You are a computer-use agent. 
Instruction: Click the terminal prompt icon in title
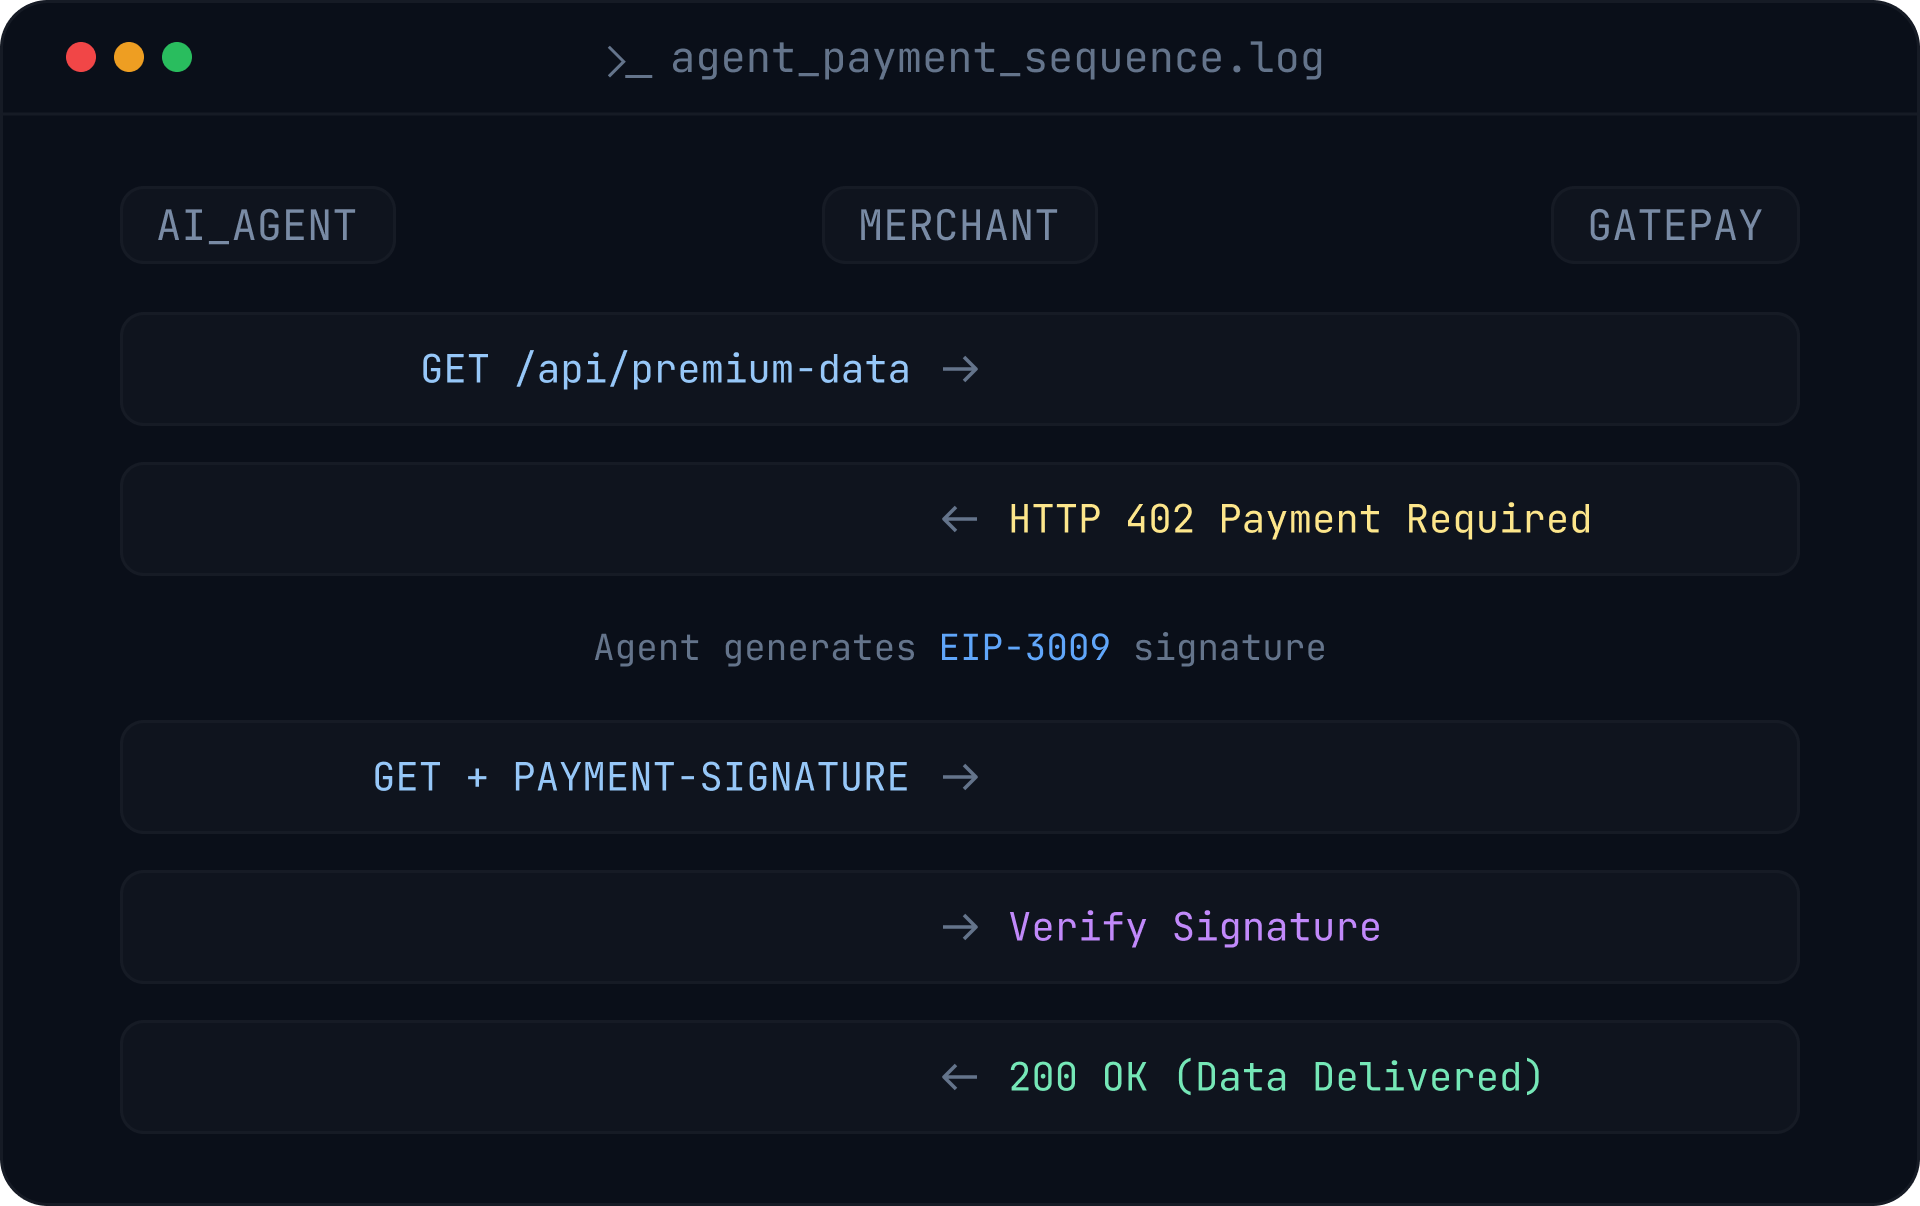click(629, 62)
